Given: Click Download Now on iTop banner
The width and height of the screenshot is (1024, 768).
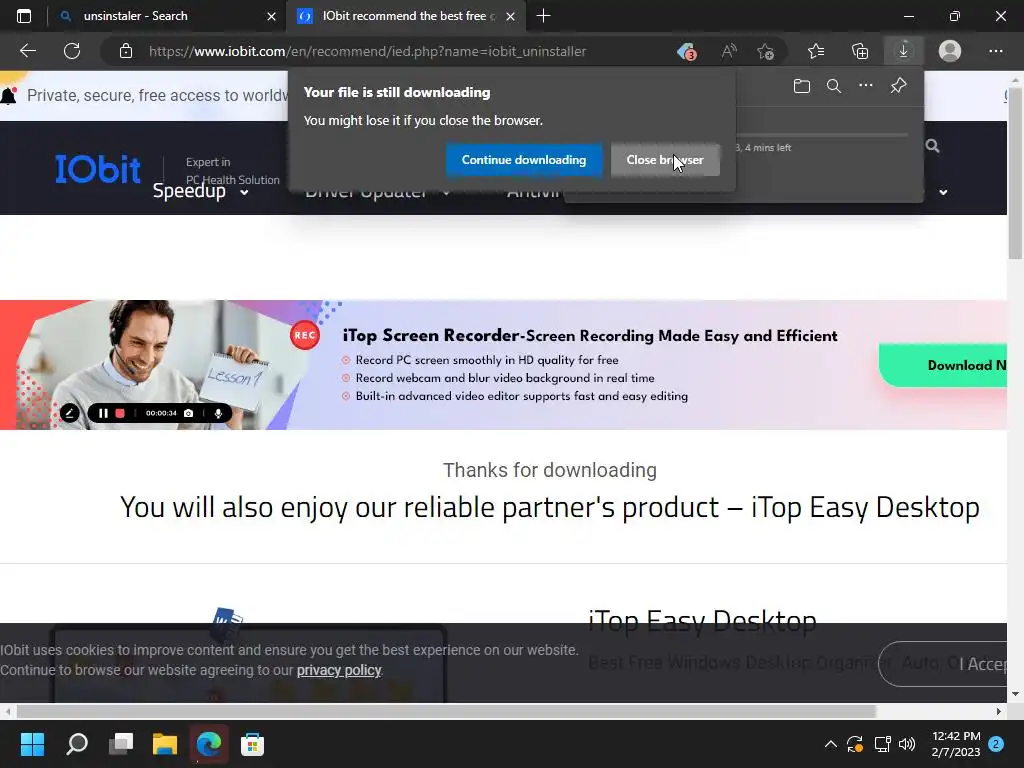Looking at the screenshot, I should click(x=944, y=365).
